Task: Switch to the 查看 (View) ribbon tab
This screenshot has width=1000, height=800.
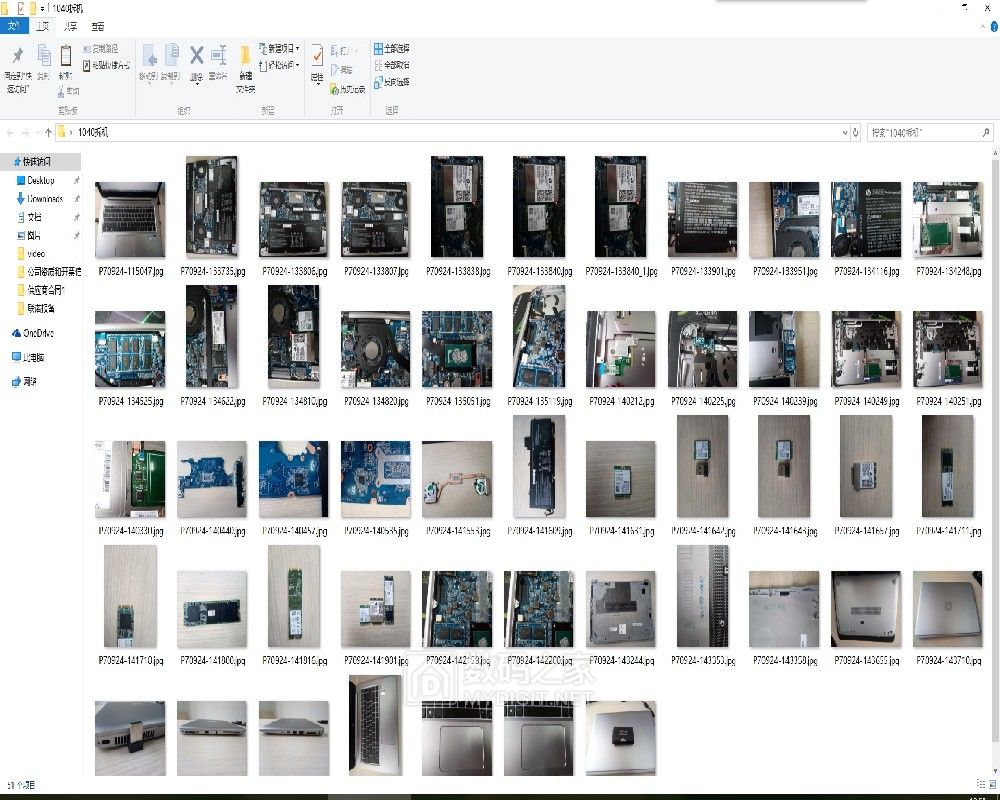Action: tap(97, 26)
